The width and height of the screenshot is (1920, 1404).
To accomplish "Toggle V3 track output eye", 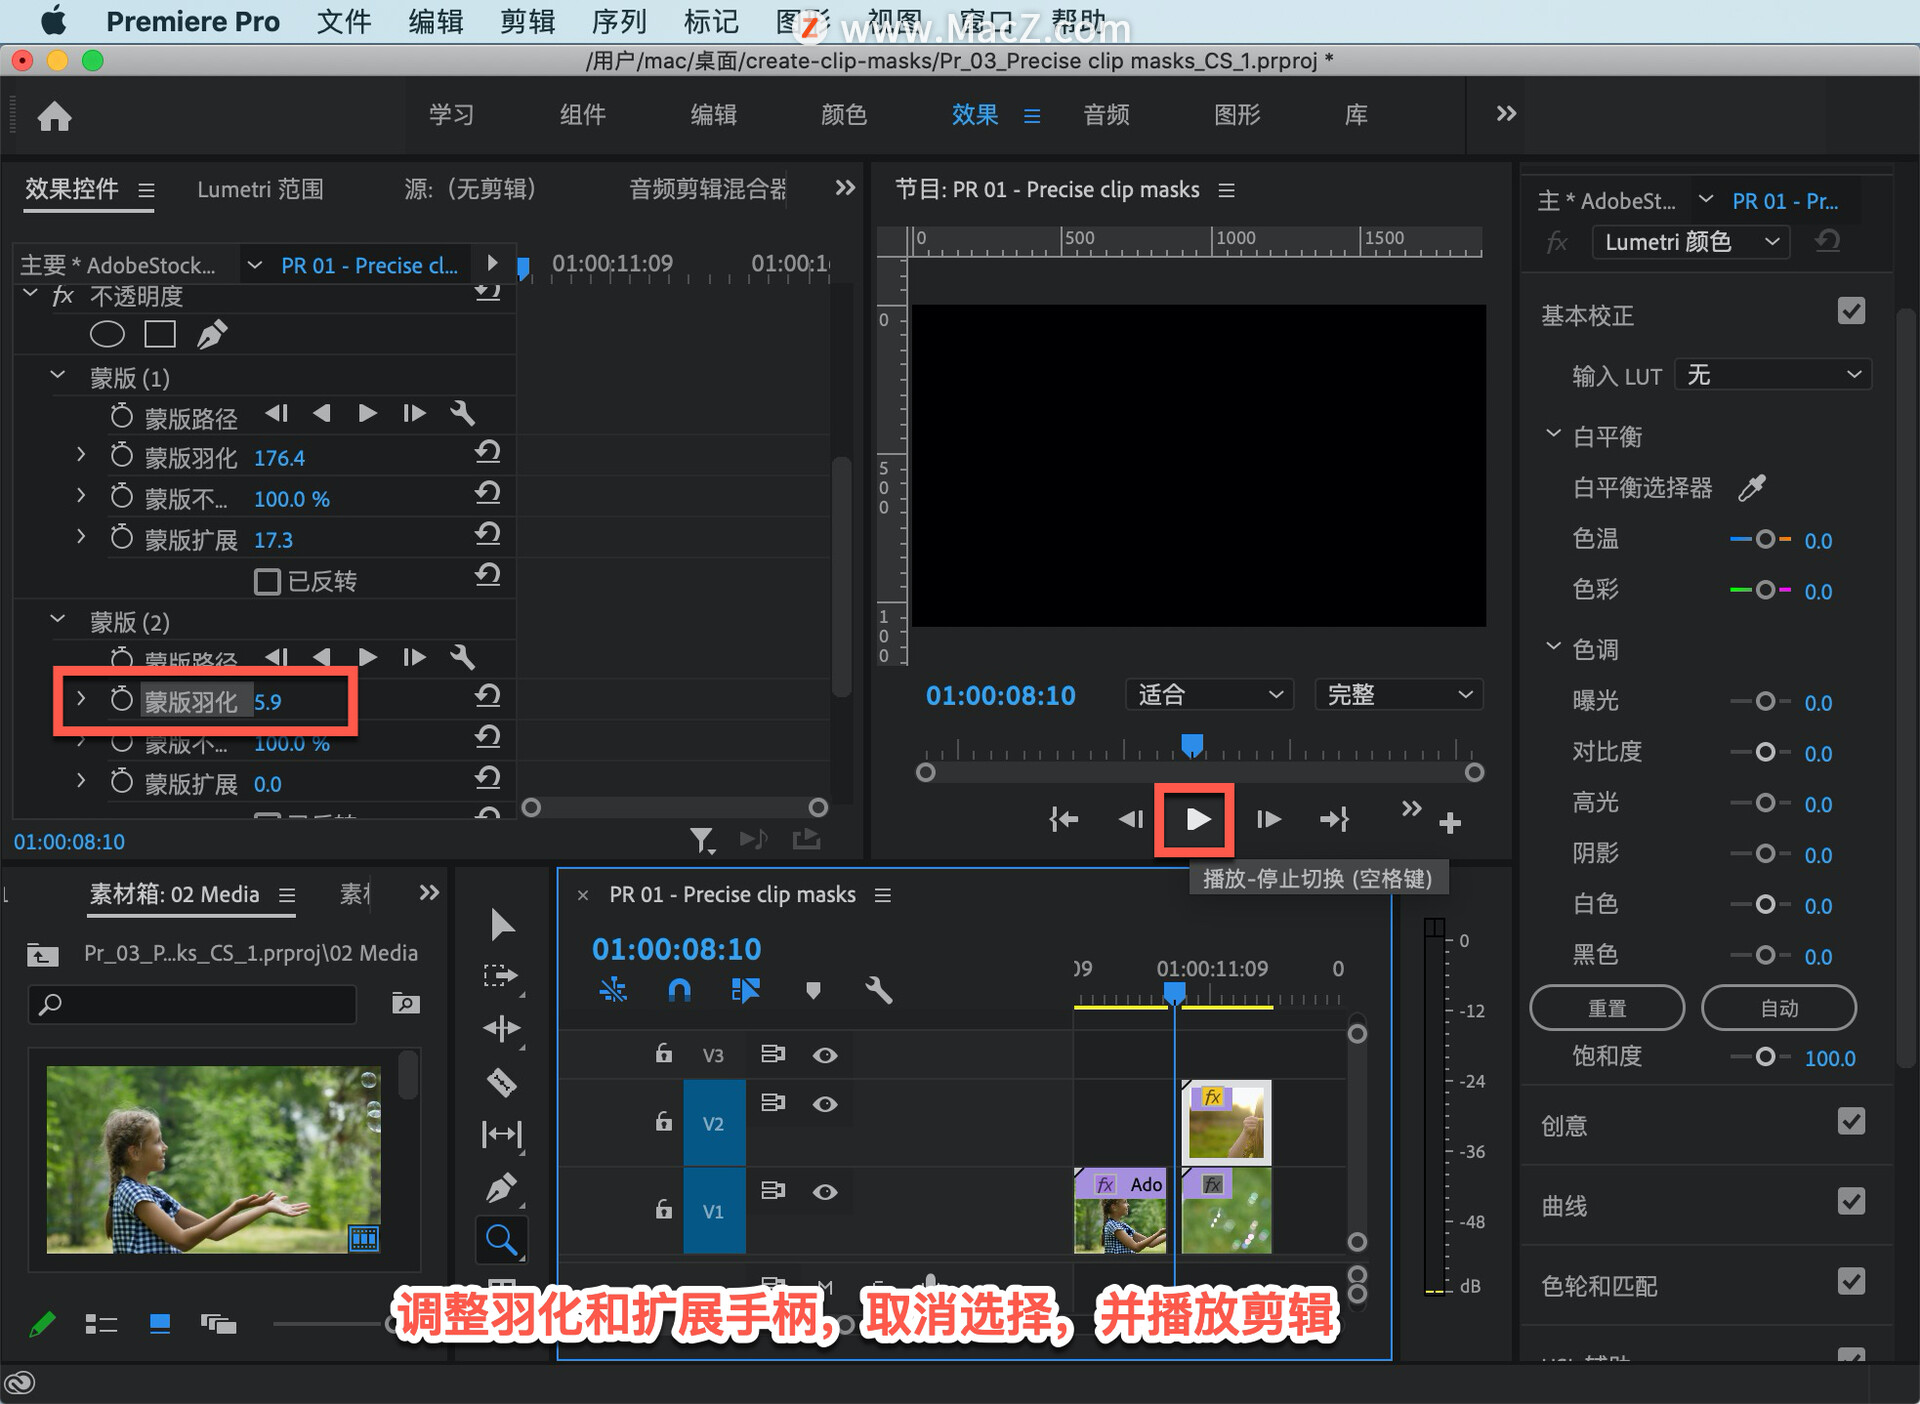I will coord(824,1055).
